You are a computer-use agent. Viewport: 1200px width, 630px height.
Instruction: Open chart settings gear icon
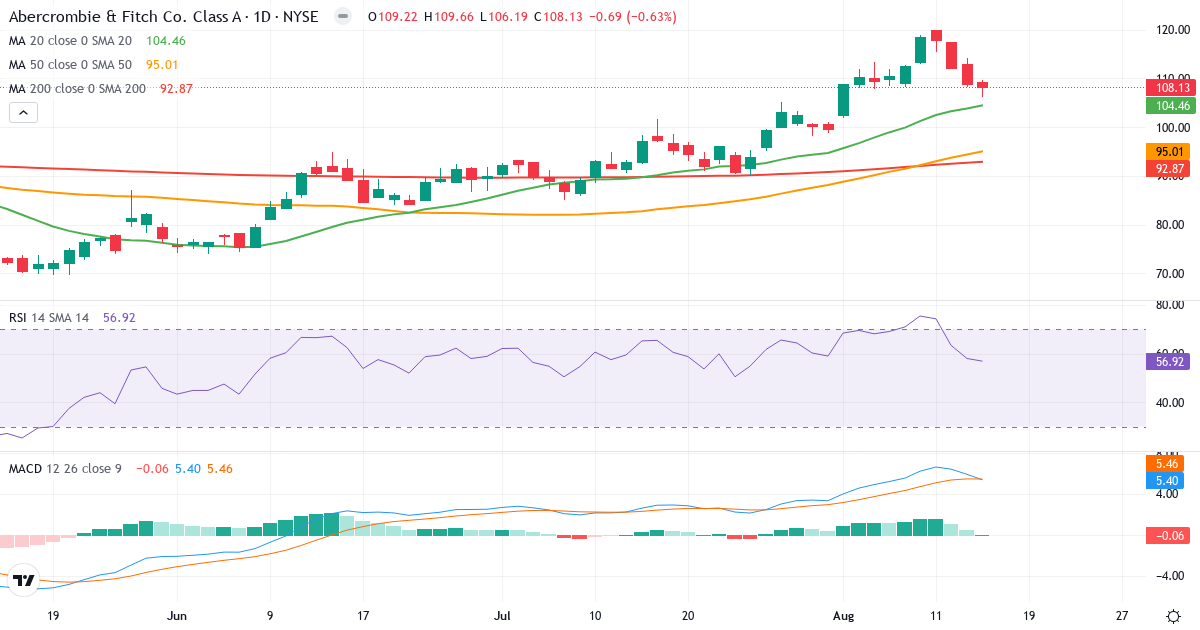pyautogui.click(x=1172, y=615)
